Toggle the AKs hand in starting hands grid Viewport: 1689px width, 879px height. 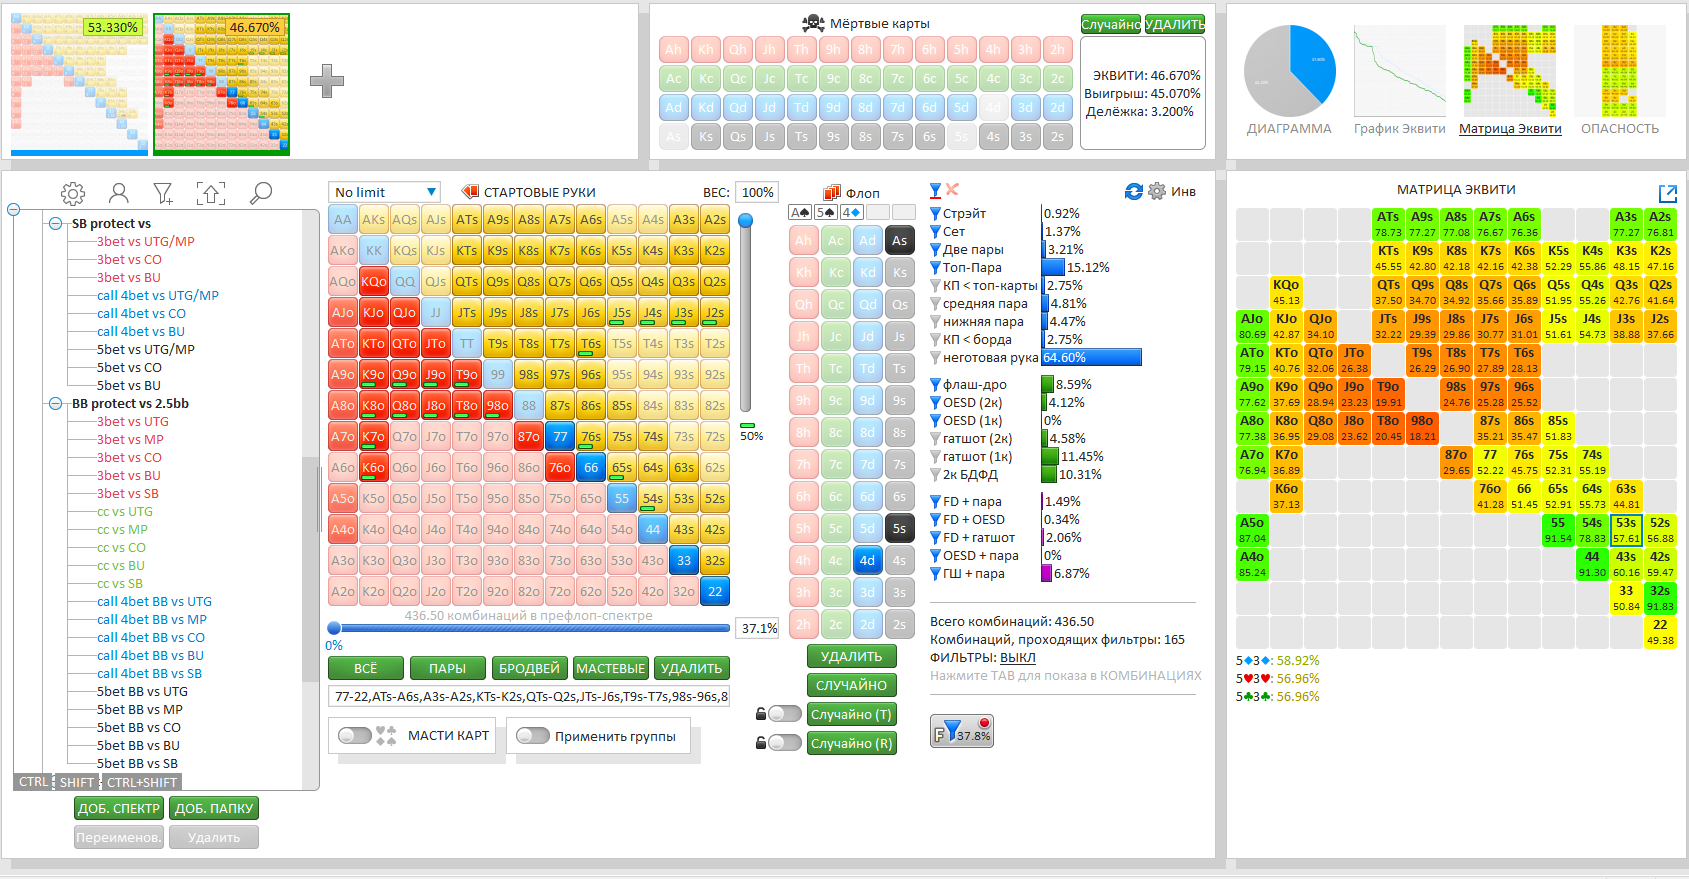374,220
